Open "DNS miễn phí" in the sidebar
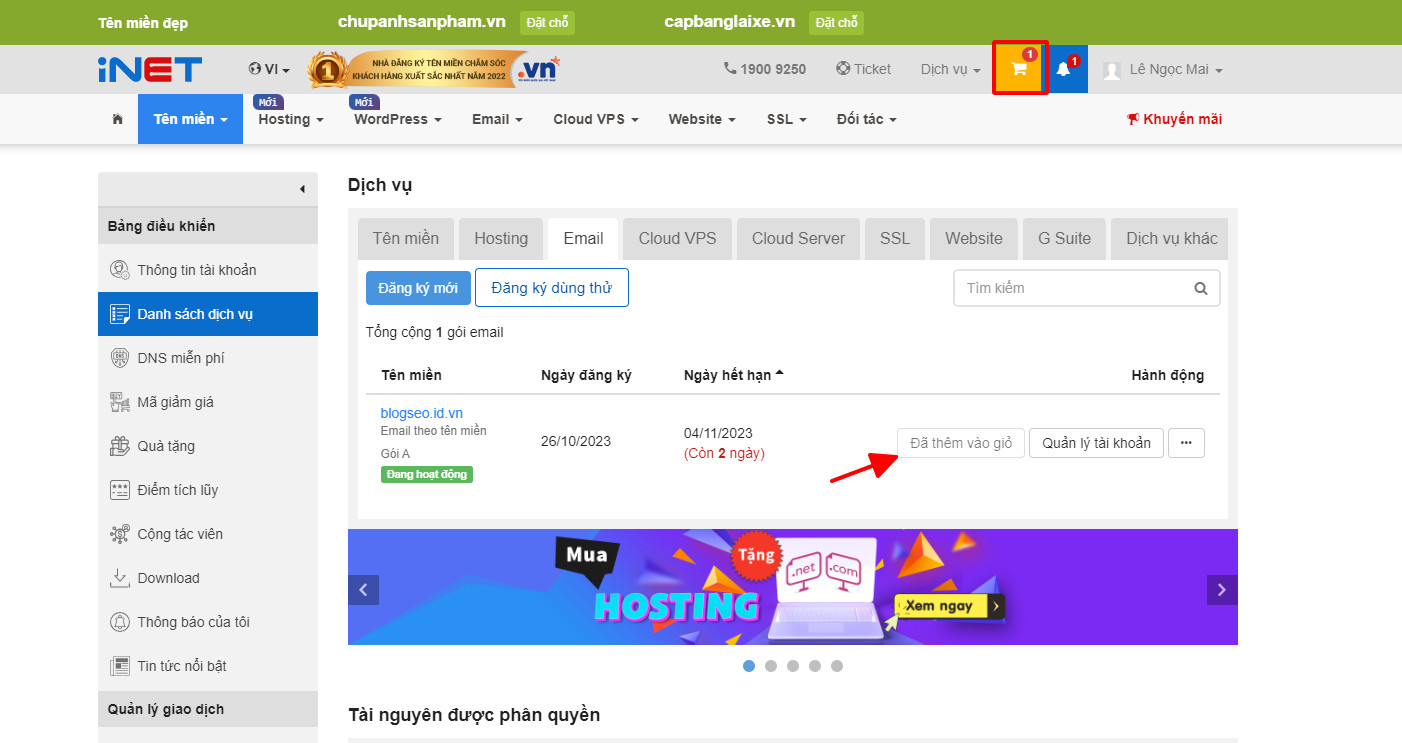 click(180, 357)
